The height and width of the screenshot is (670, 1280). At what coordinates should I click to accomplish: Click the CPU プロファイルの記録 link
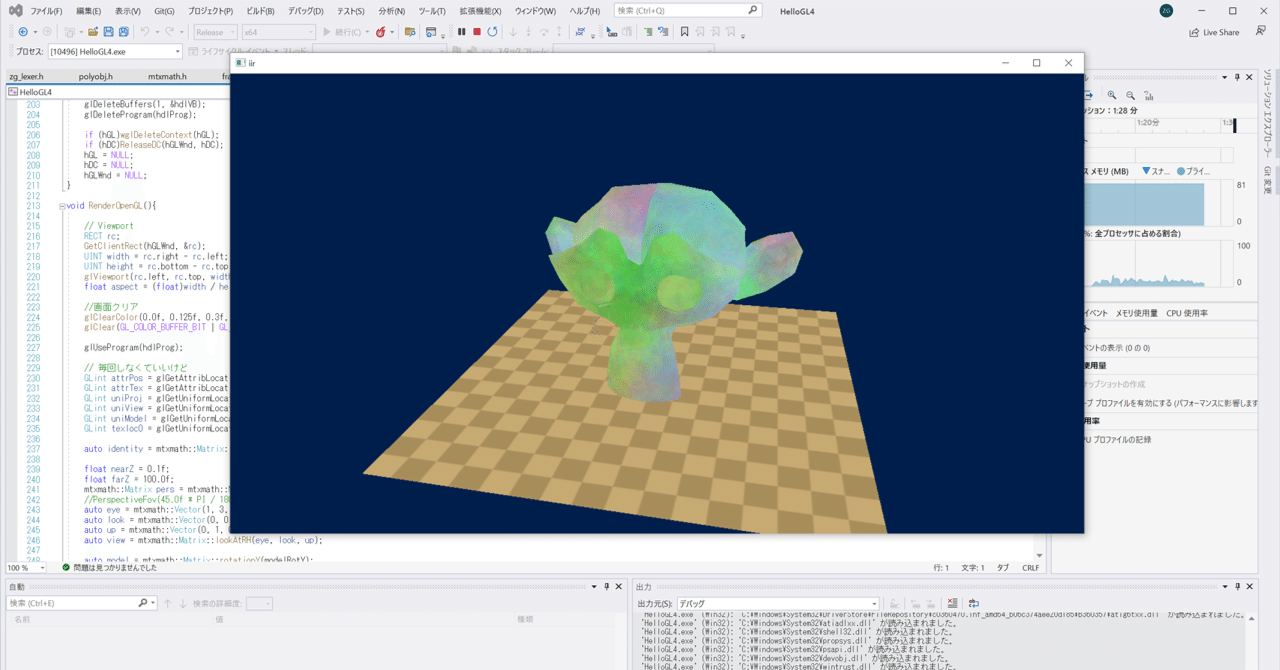(1118, 440)
